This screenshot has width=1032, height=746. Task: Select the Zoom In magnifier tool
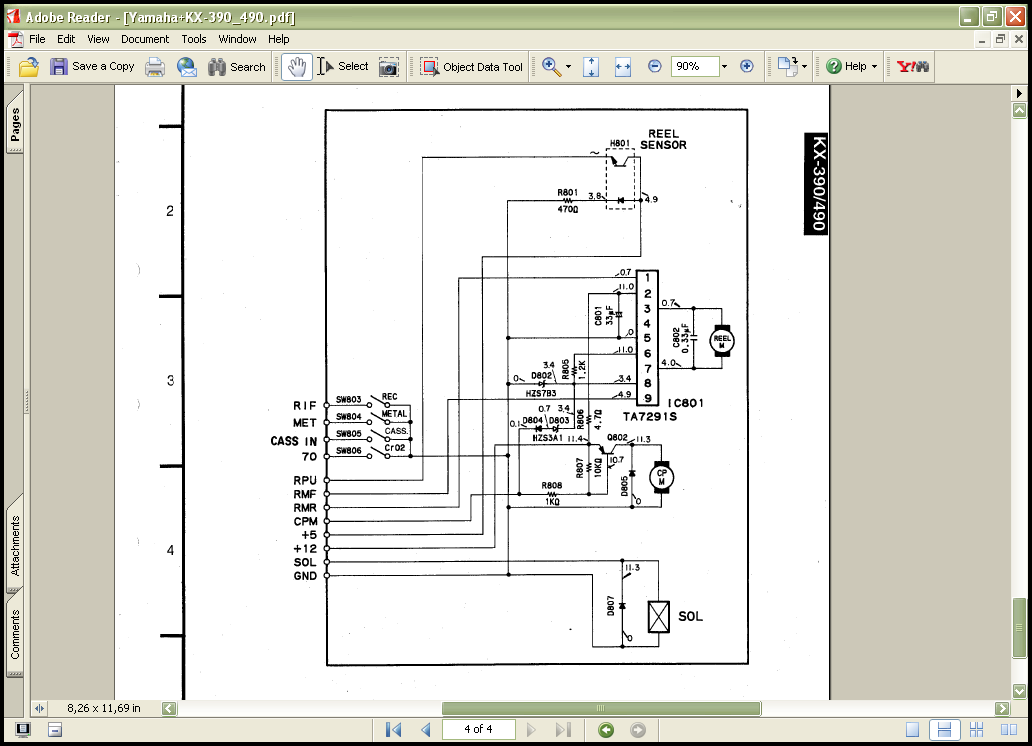(x=551, y=67)
